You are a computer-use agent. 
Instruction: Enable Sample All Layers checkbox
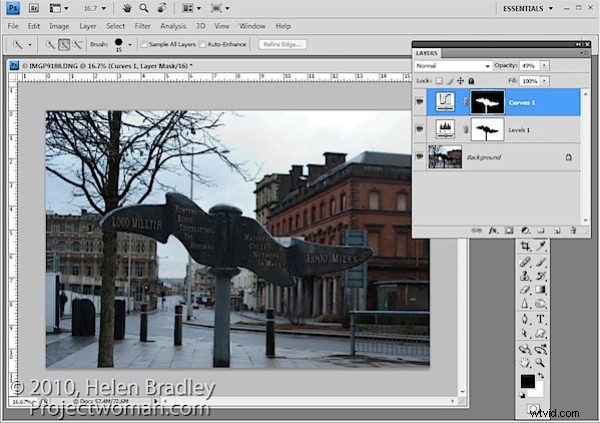point(144,44)
